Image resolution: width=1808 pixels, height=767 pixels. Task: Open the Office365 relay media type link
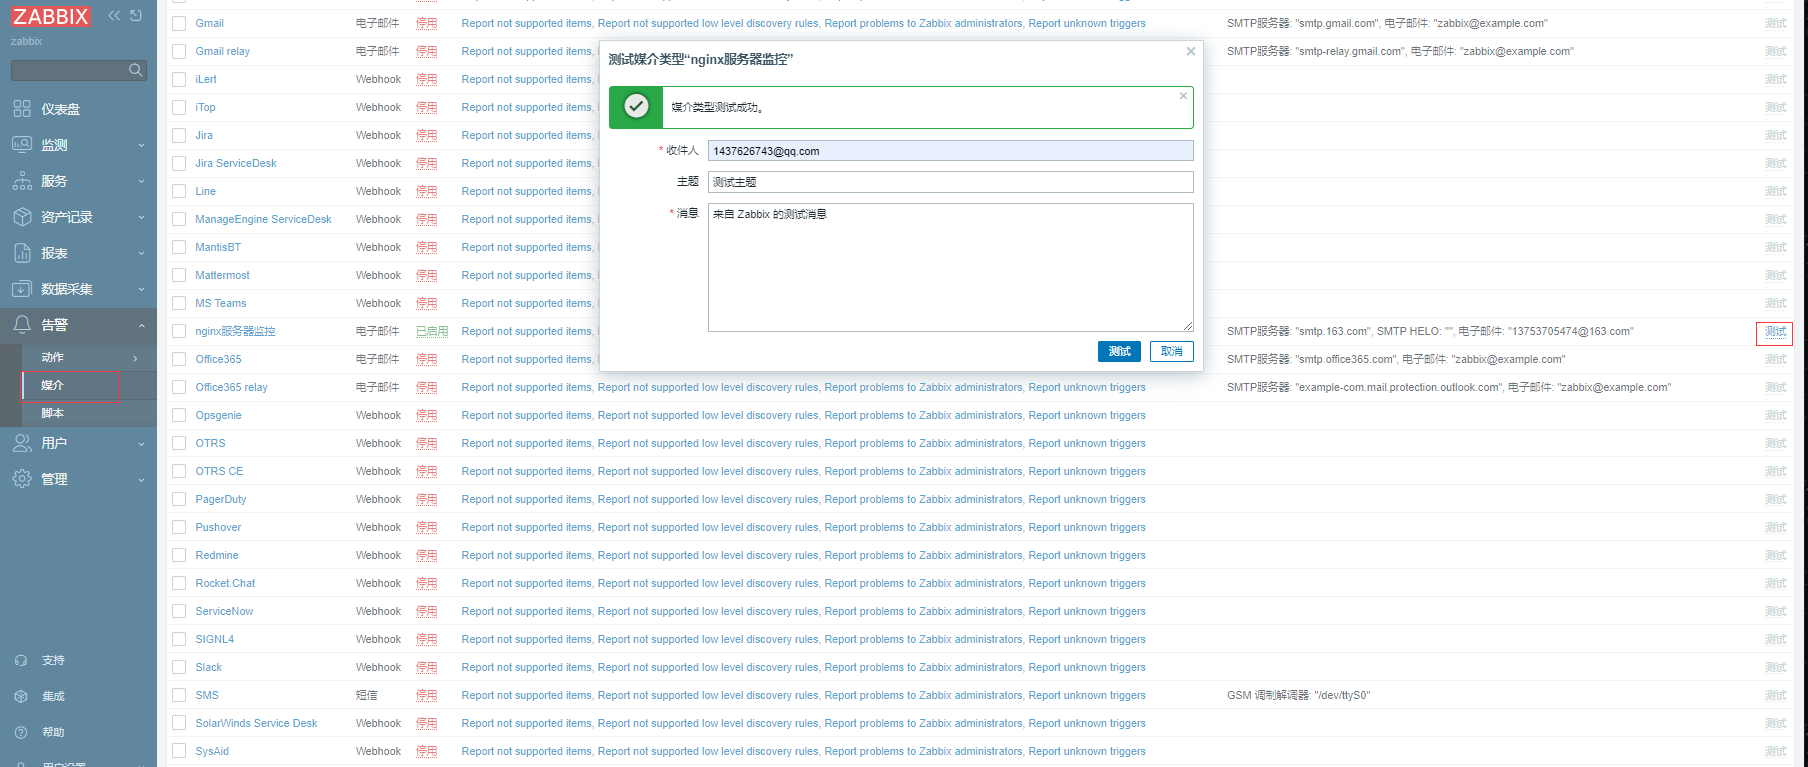(231, 387)
